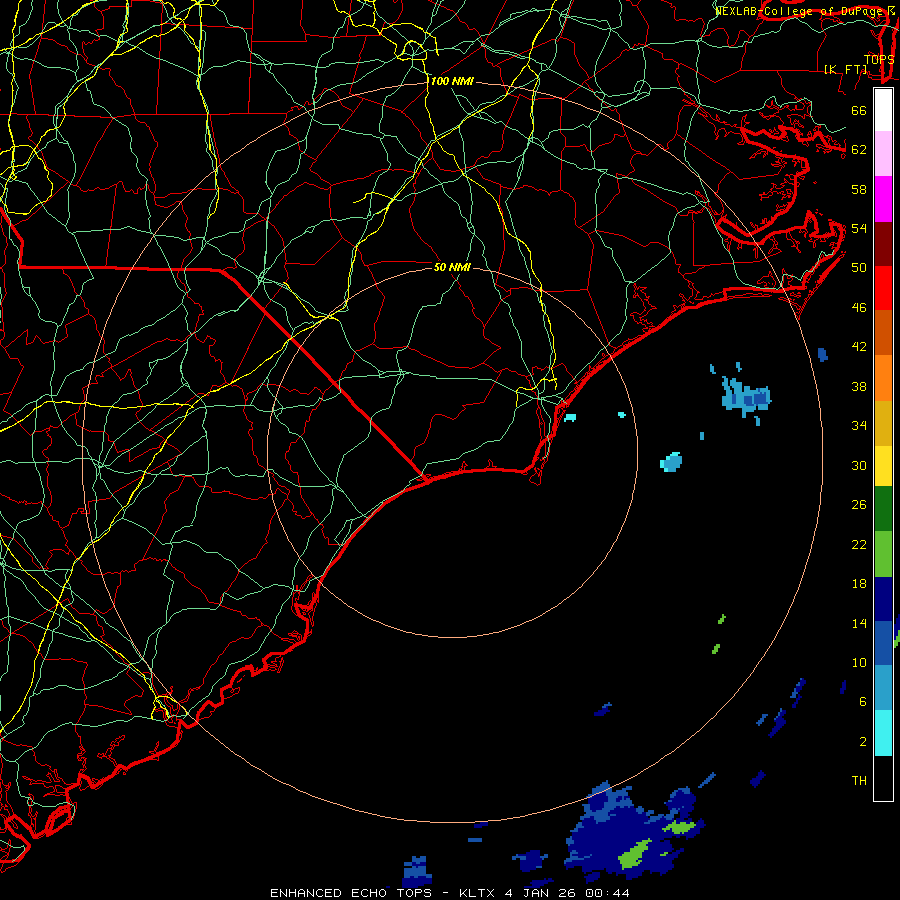Click the dark green 30 legend block

coord(883,509)
